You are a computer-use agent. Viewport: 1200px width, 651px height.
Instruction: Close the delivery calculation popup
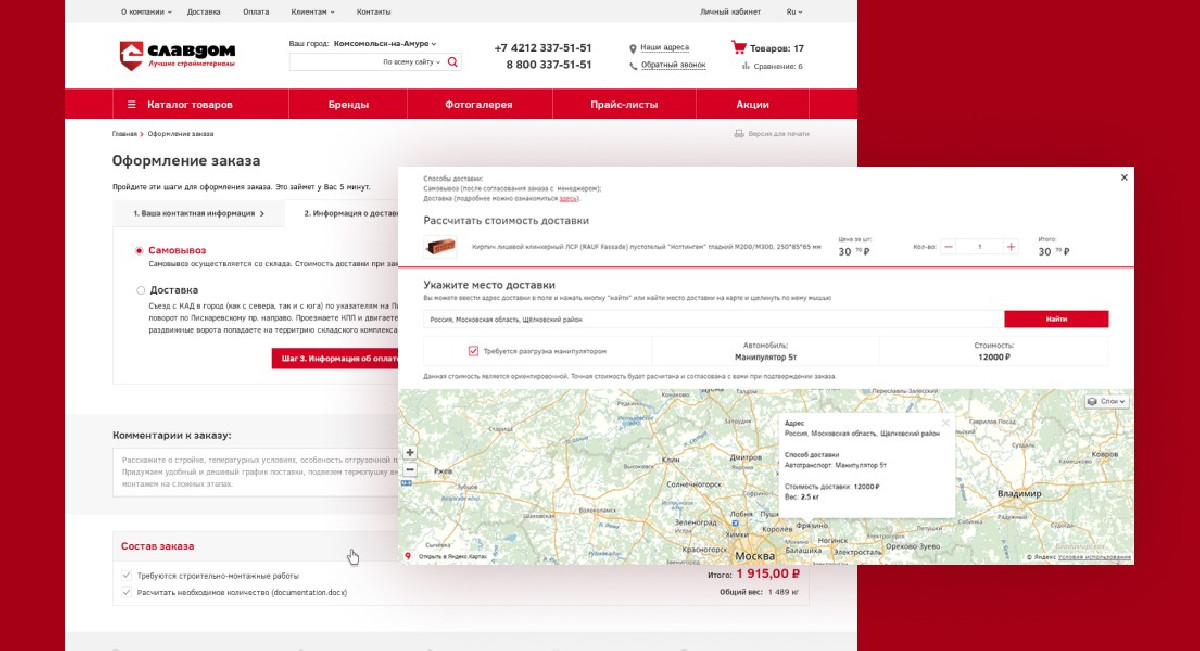[1124, 177]
